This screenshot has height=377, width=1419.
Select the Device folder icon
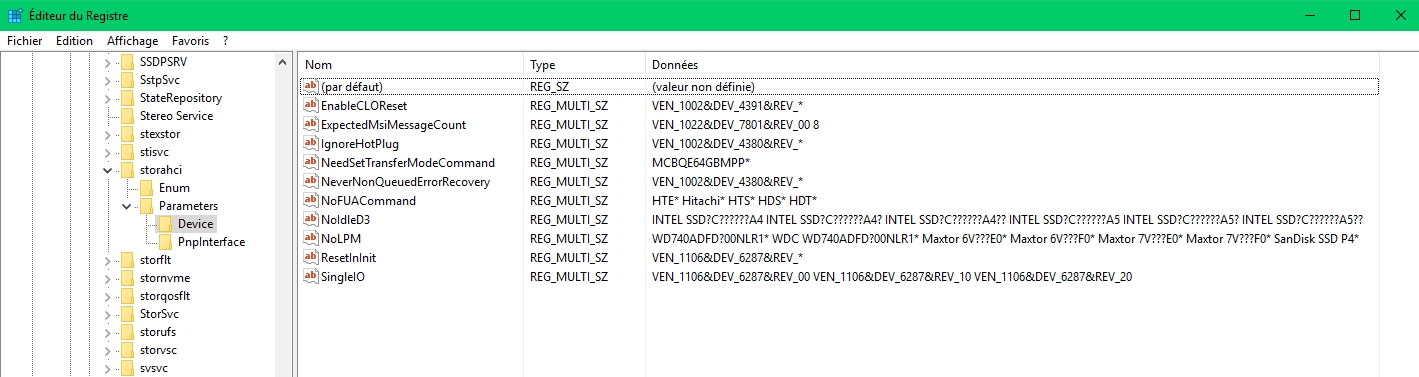[x=165, y=224]
